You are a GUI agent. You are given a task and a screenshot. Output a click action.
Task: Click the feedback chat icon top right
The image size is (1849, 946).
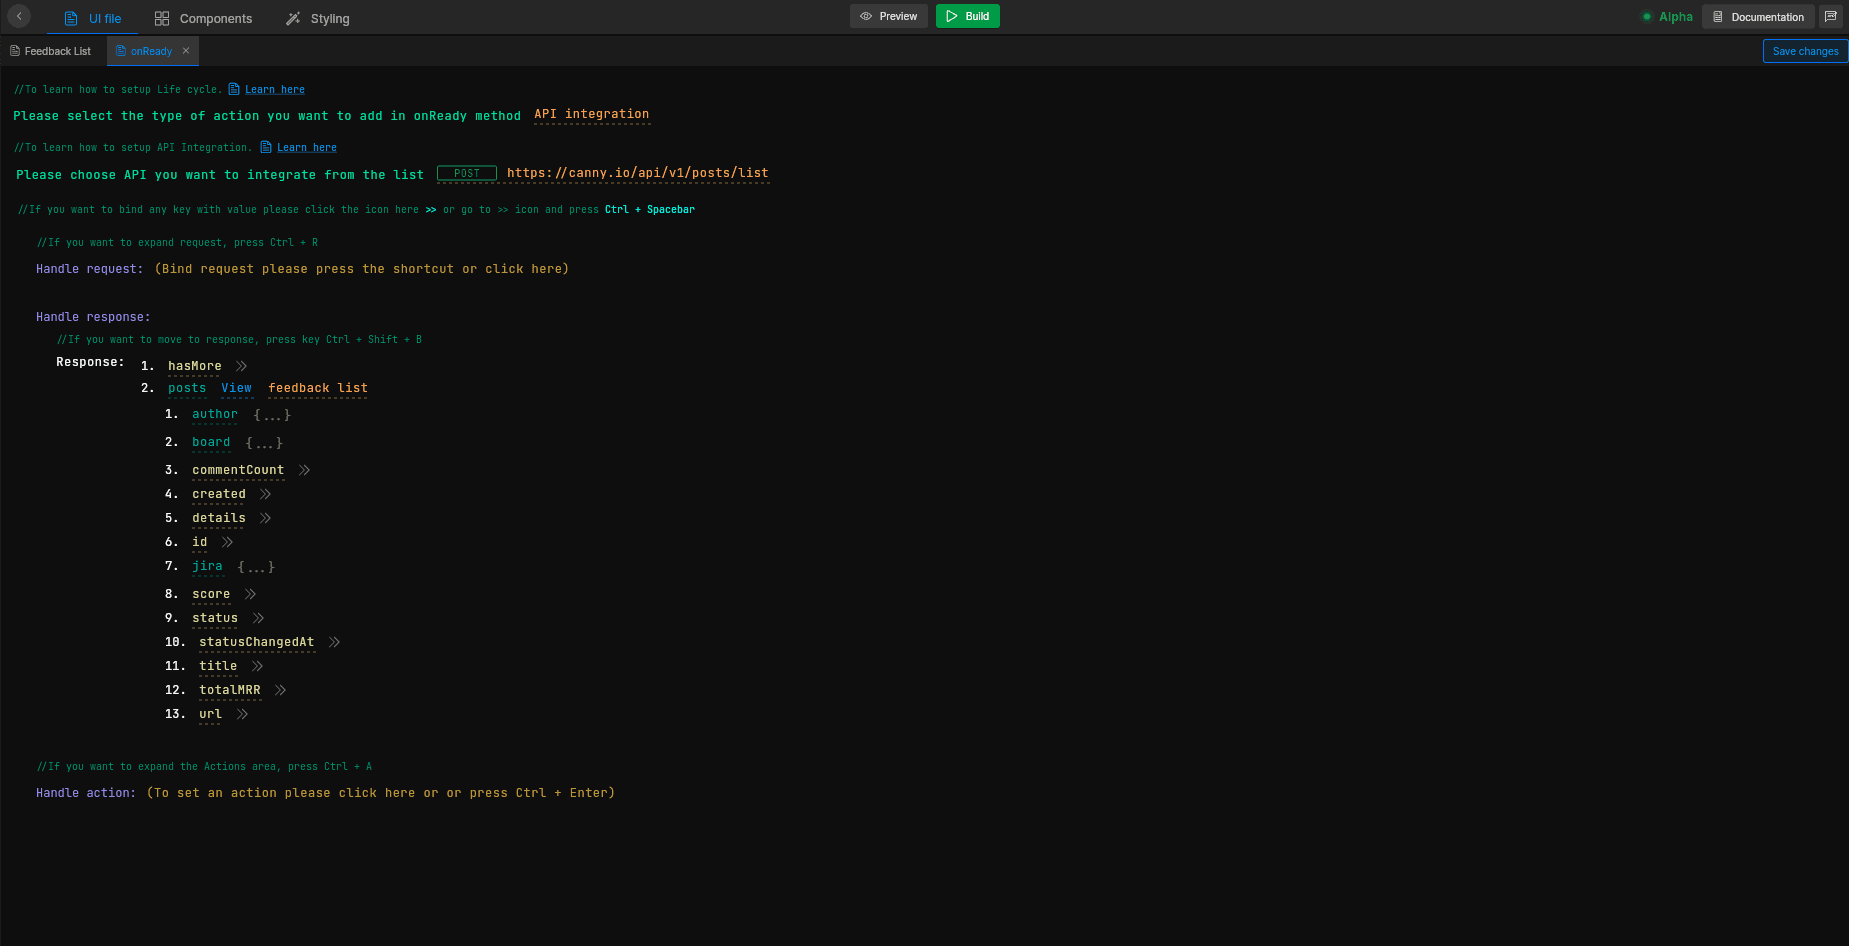coord(1831,16)
